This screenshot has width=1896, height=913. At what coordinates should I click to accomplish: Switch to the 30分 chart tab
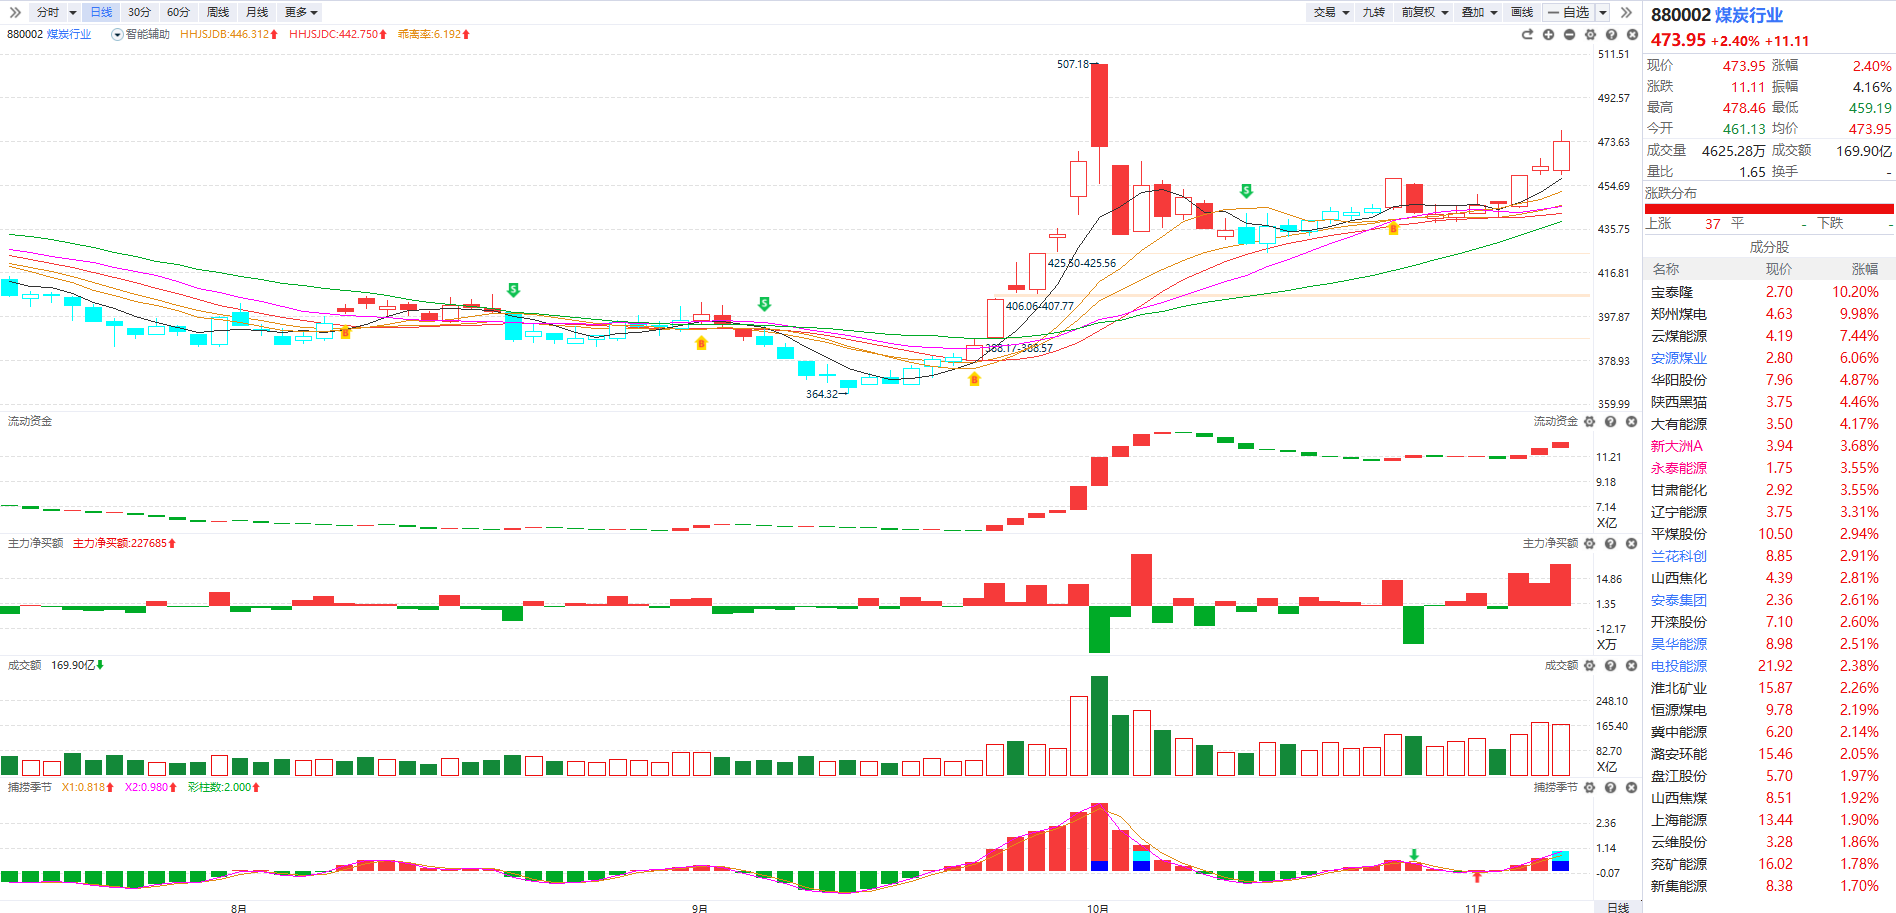click(139, 12)
